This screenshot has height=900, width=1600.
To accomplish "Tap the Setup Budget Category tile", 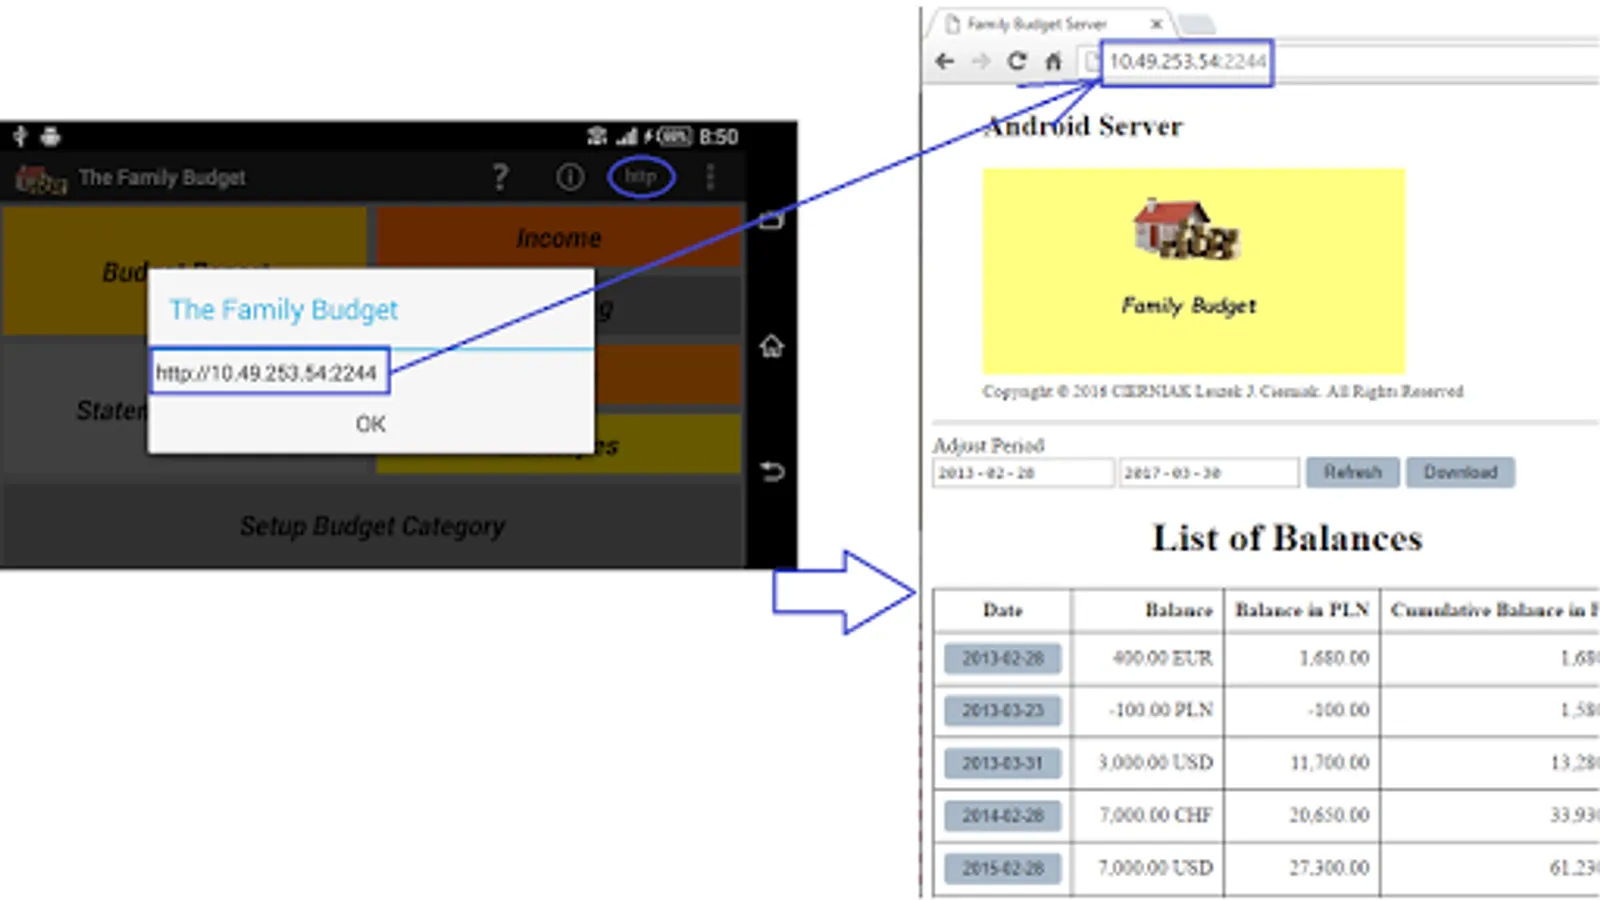I will pyautogui.click(x=372, y=526).
